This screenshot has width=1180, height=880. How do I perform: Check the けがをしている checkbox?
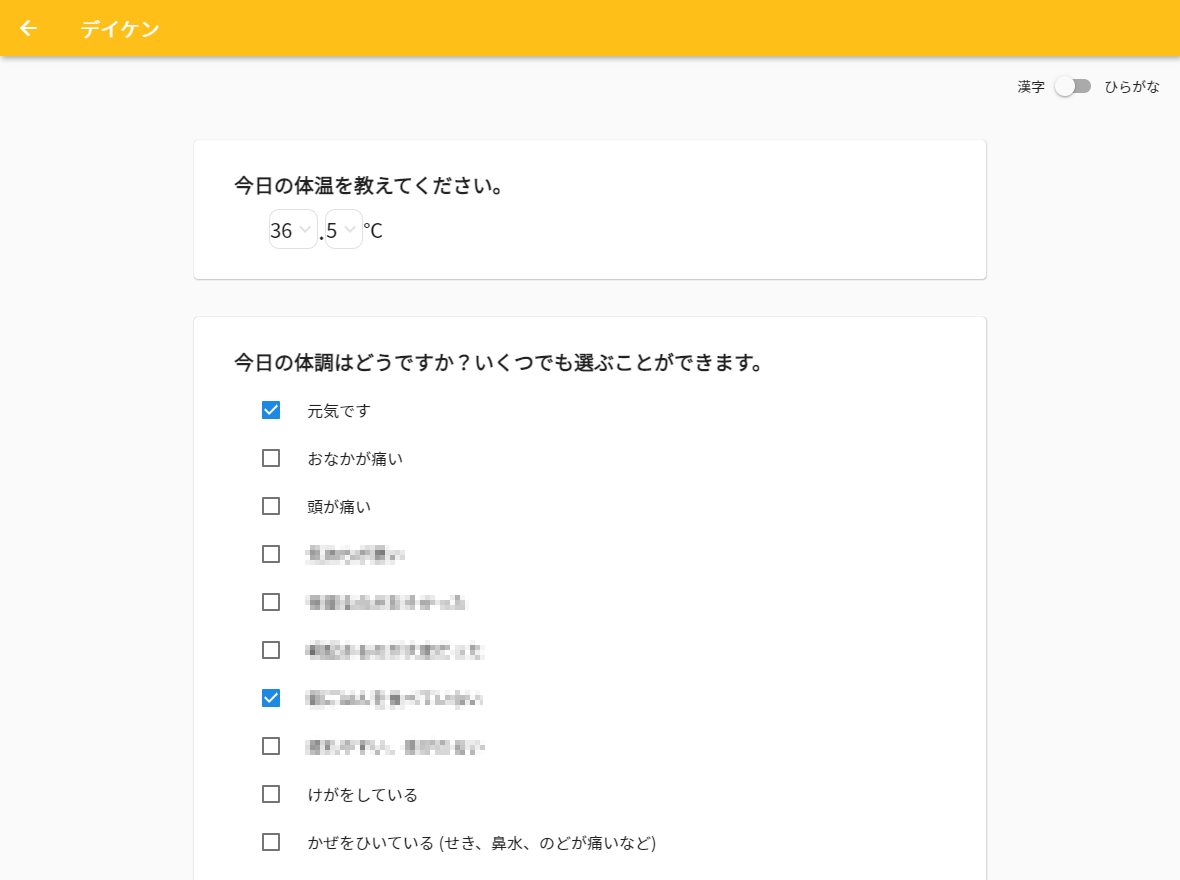click(270, 794)
